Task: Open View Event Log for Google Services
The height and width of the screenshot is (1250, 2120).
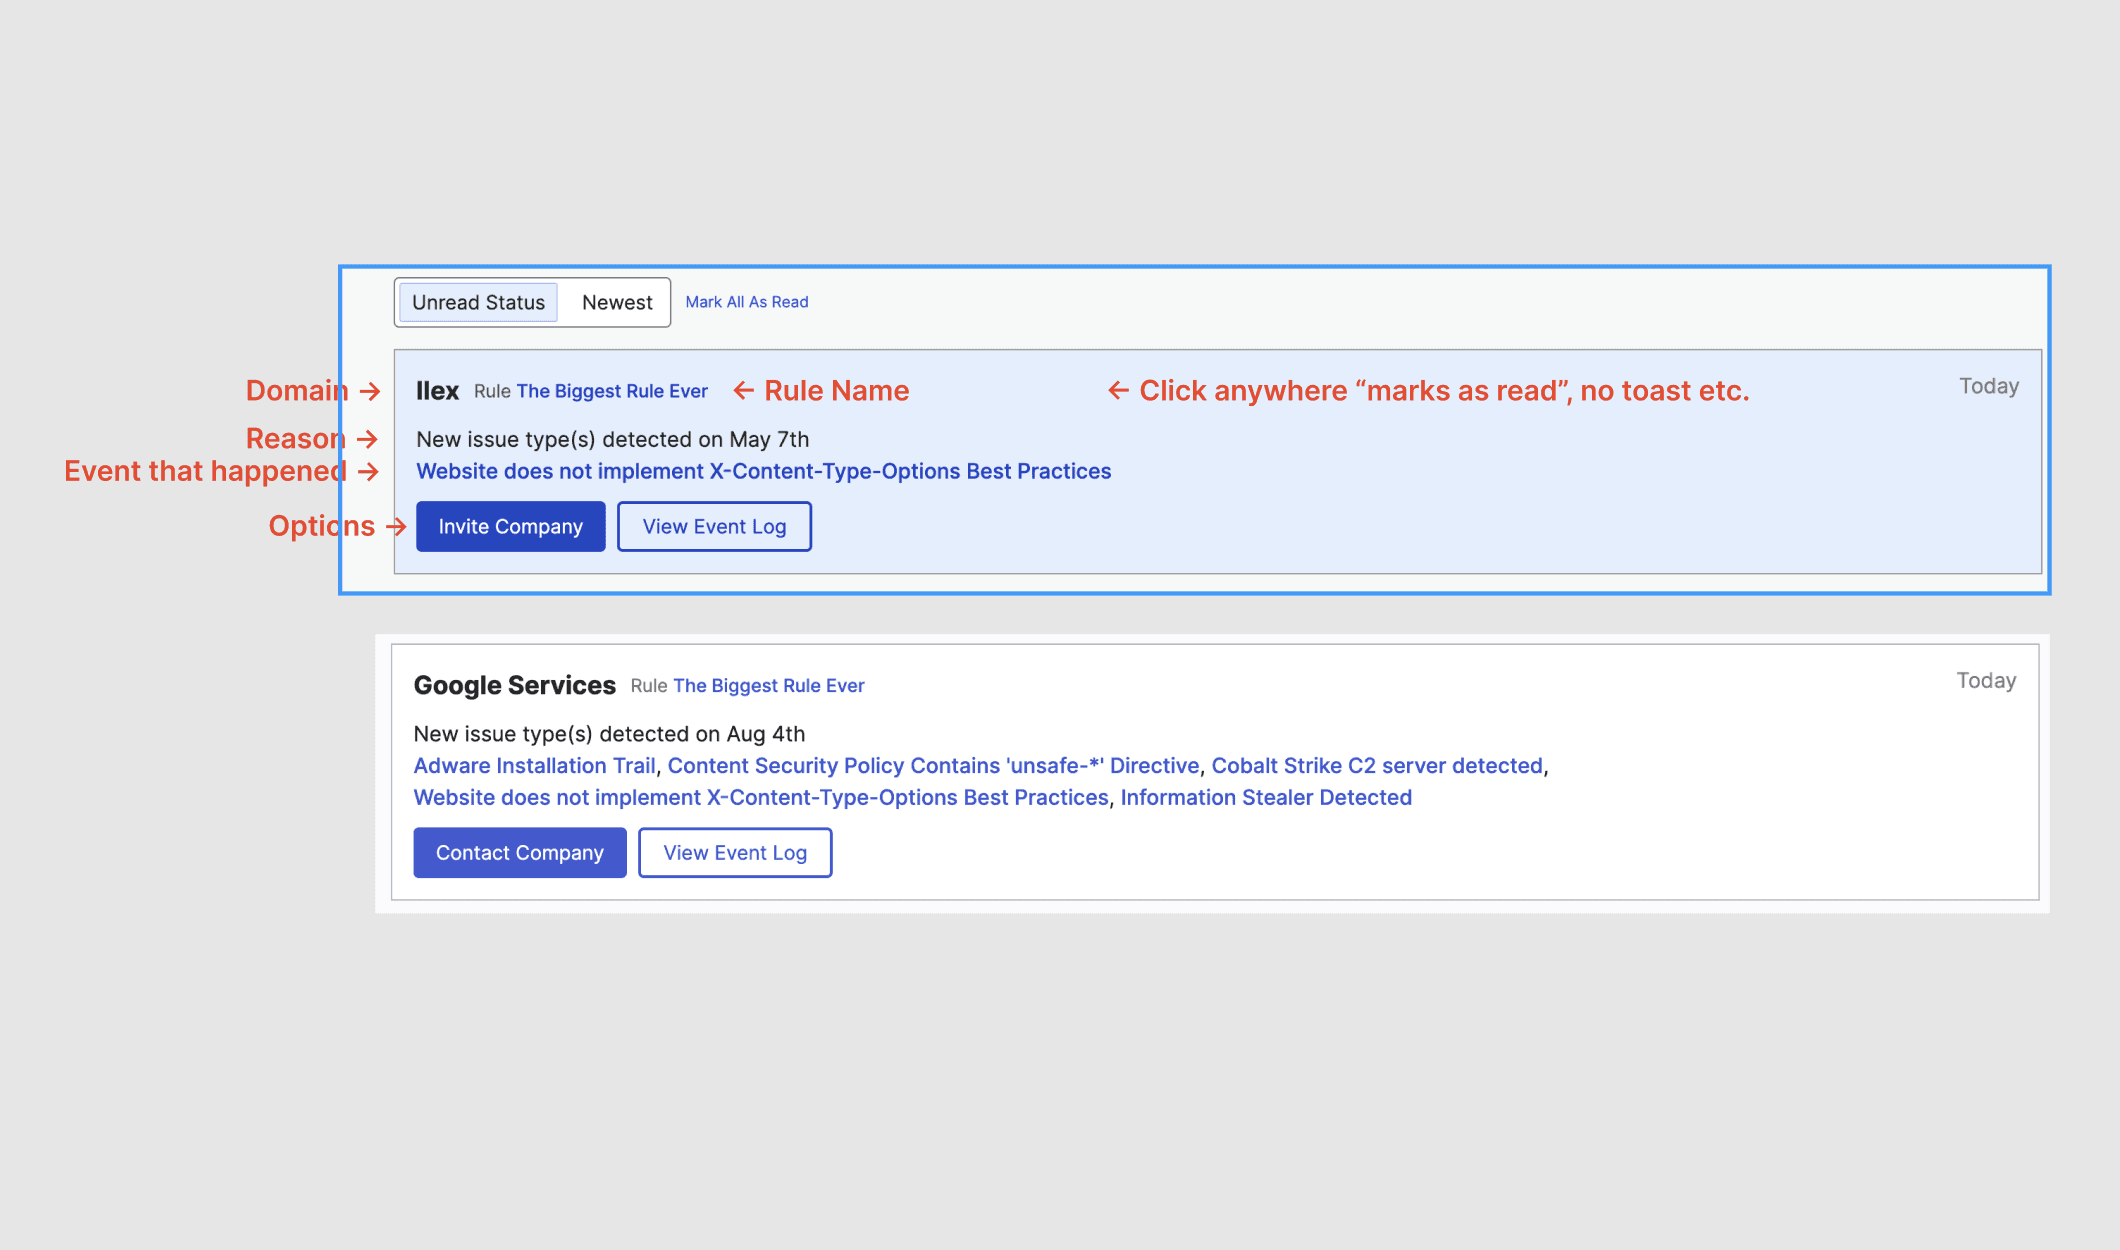Action: pos(735,852)
